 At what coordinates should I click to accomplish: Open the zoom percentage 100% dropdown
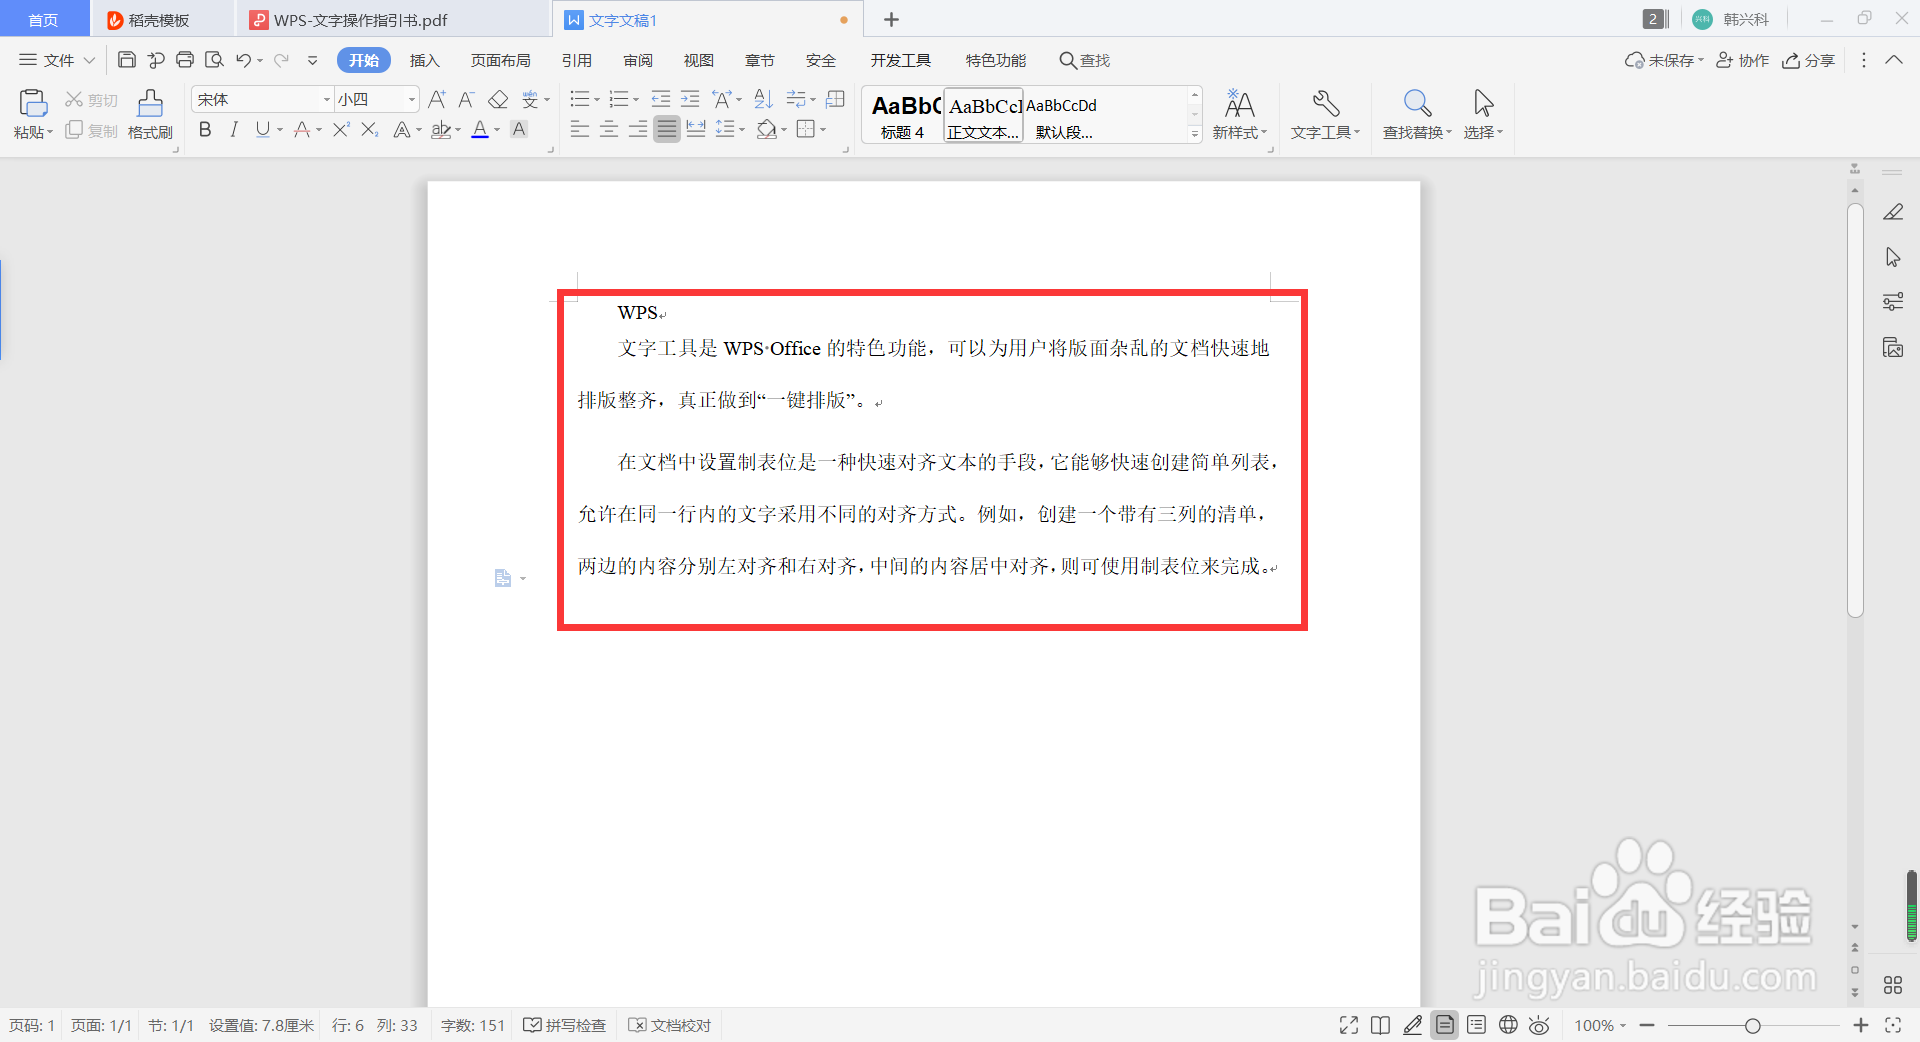coord(1600,1025)
